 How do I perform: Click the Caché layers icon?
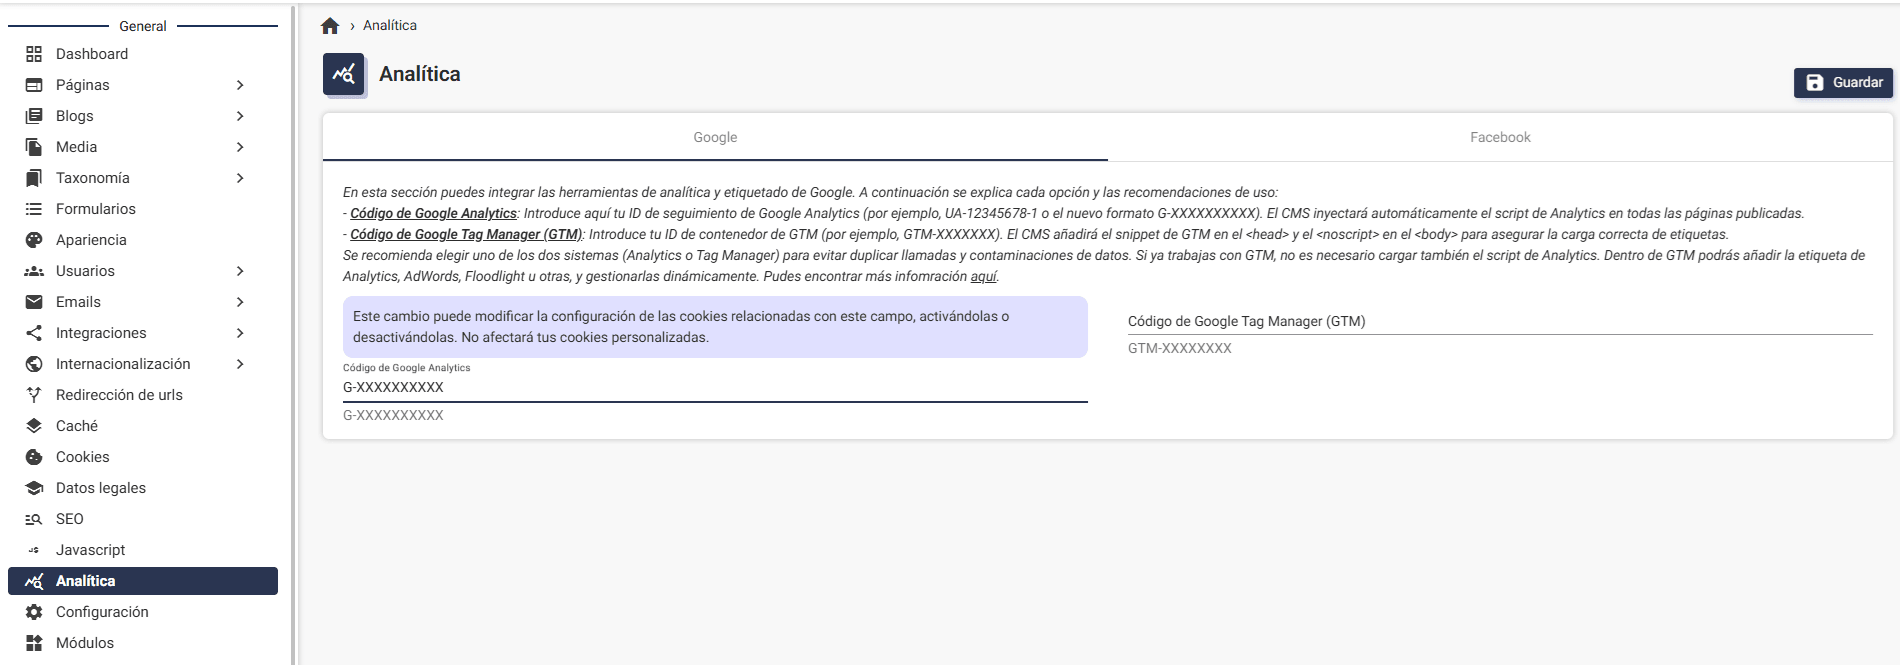point(34,426)
